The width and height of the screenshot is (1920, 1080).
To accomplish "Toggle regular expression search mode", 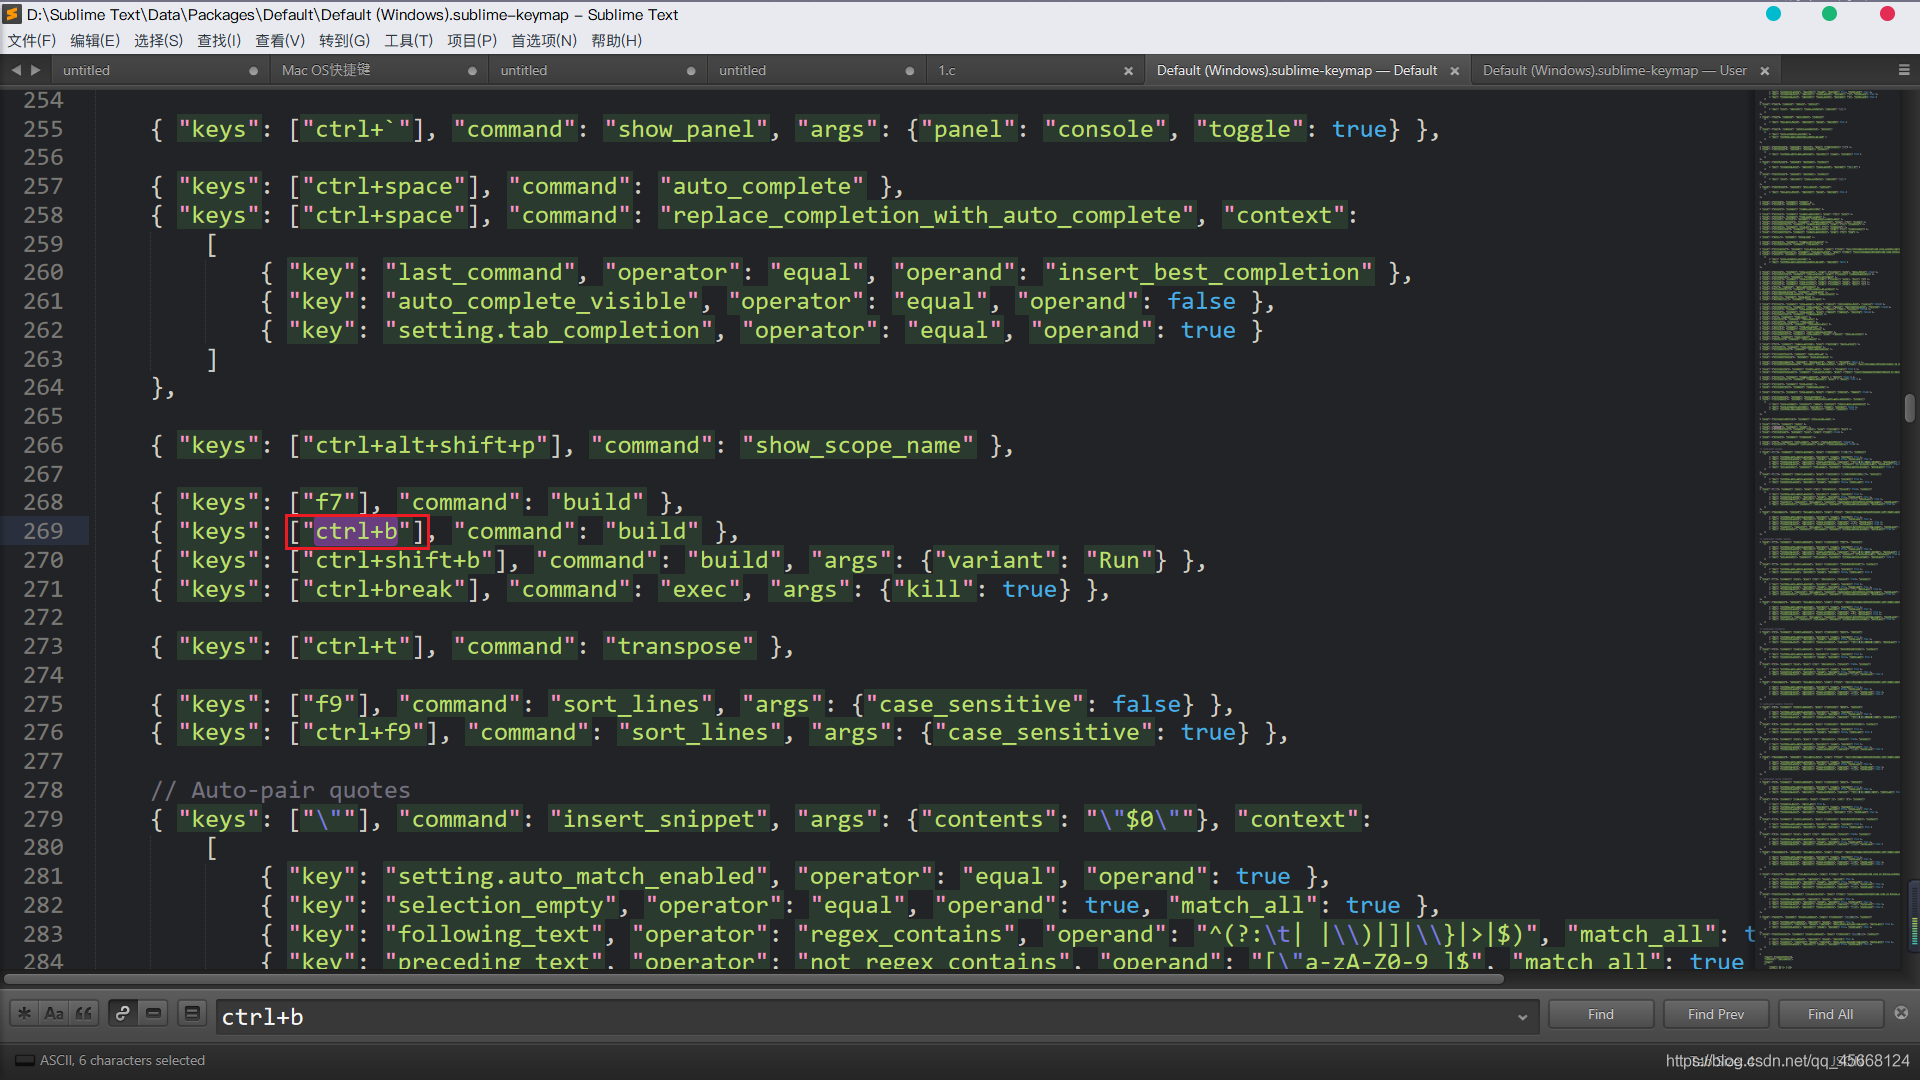I will [x=25, y=1014].
